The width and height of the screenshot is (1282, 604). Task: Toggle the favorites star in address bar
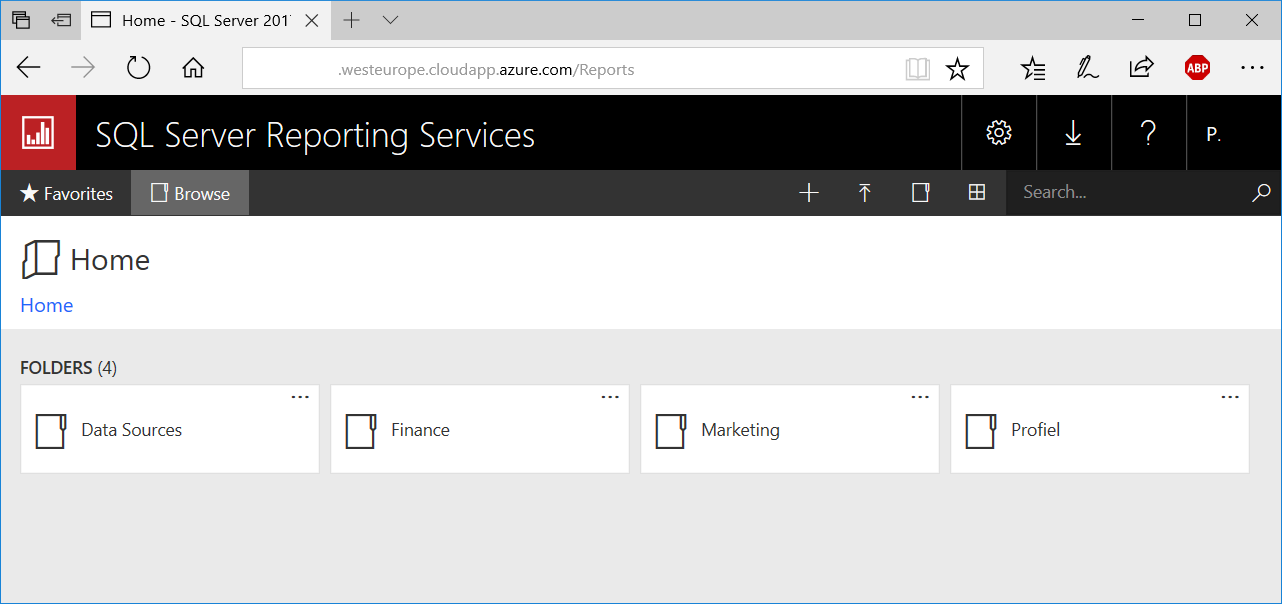point(958,68)
